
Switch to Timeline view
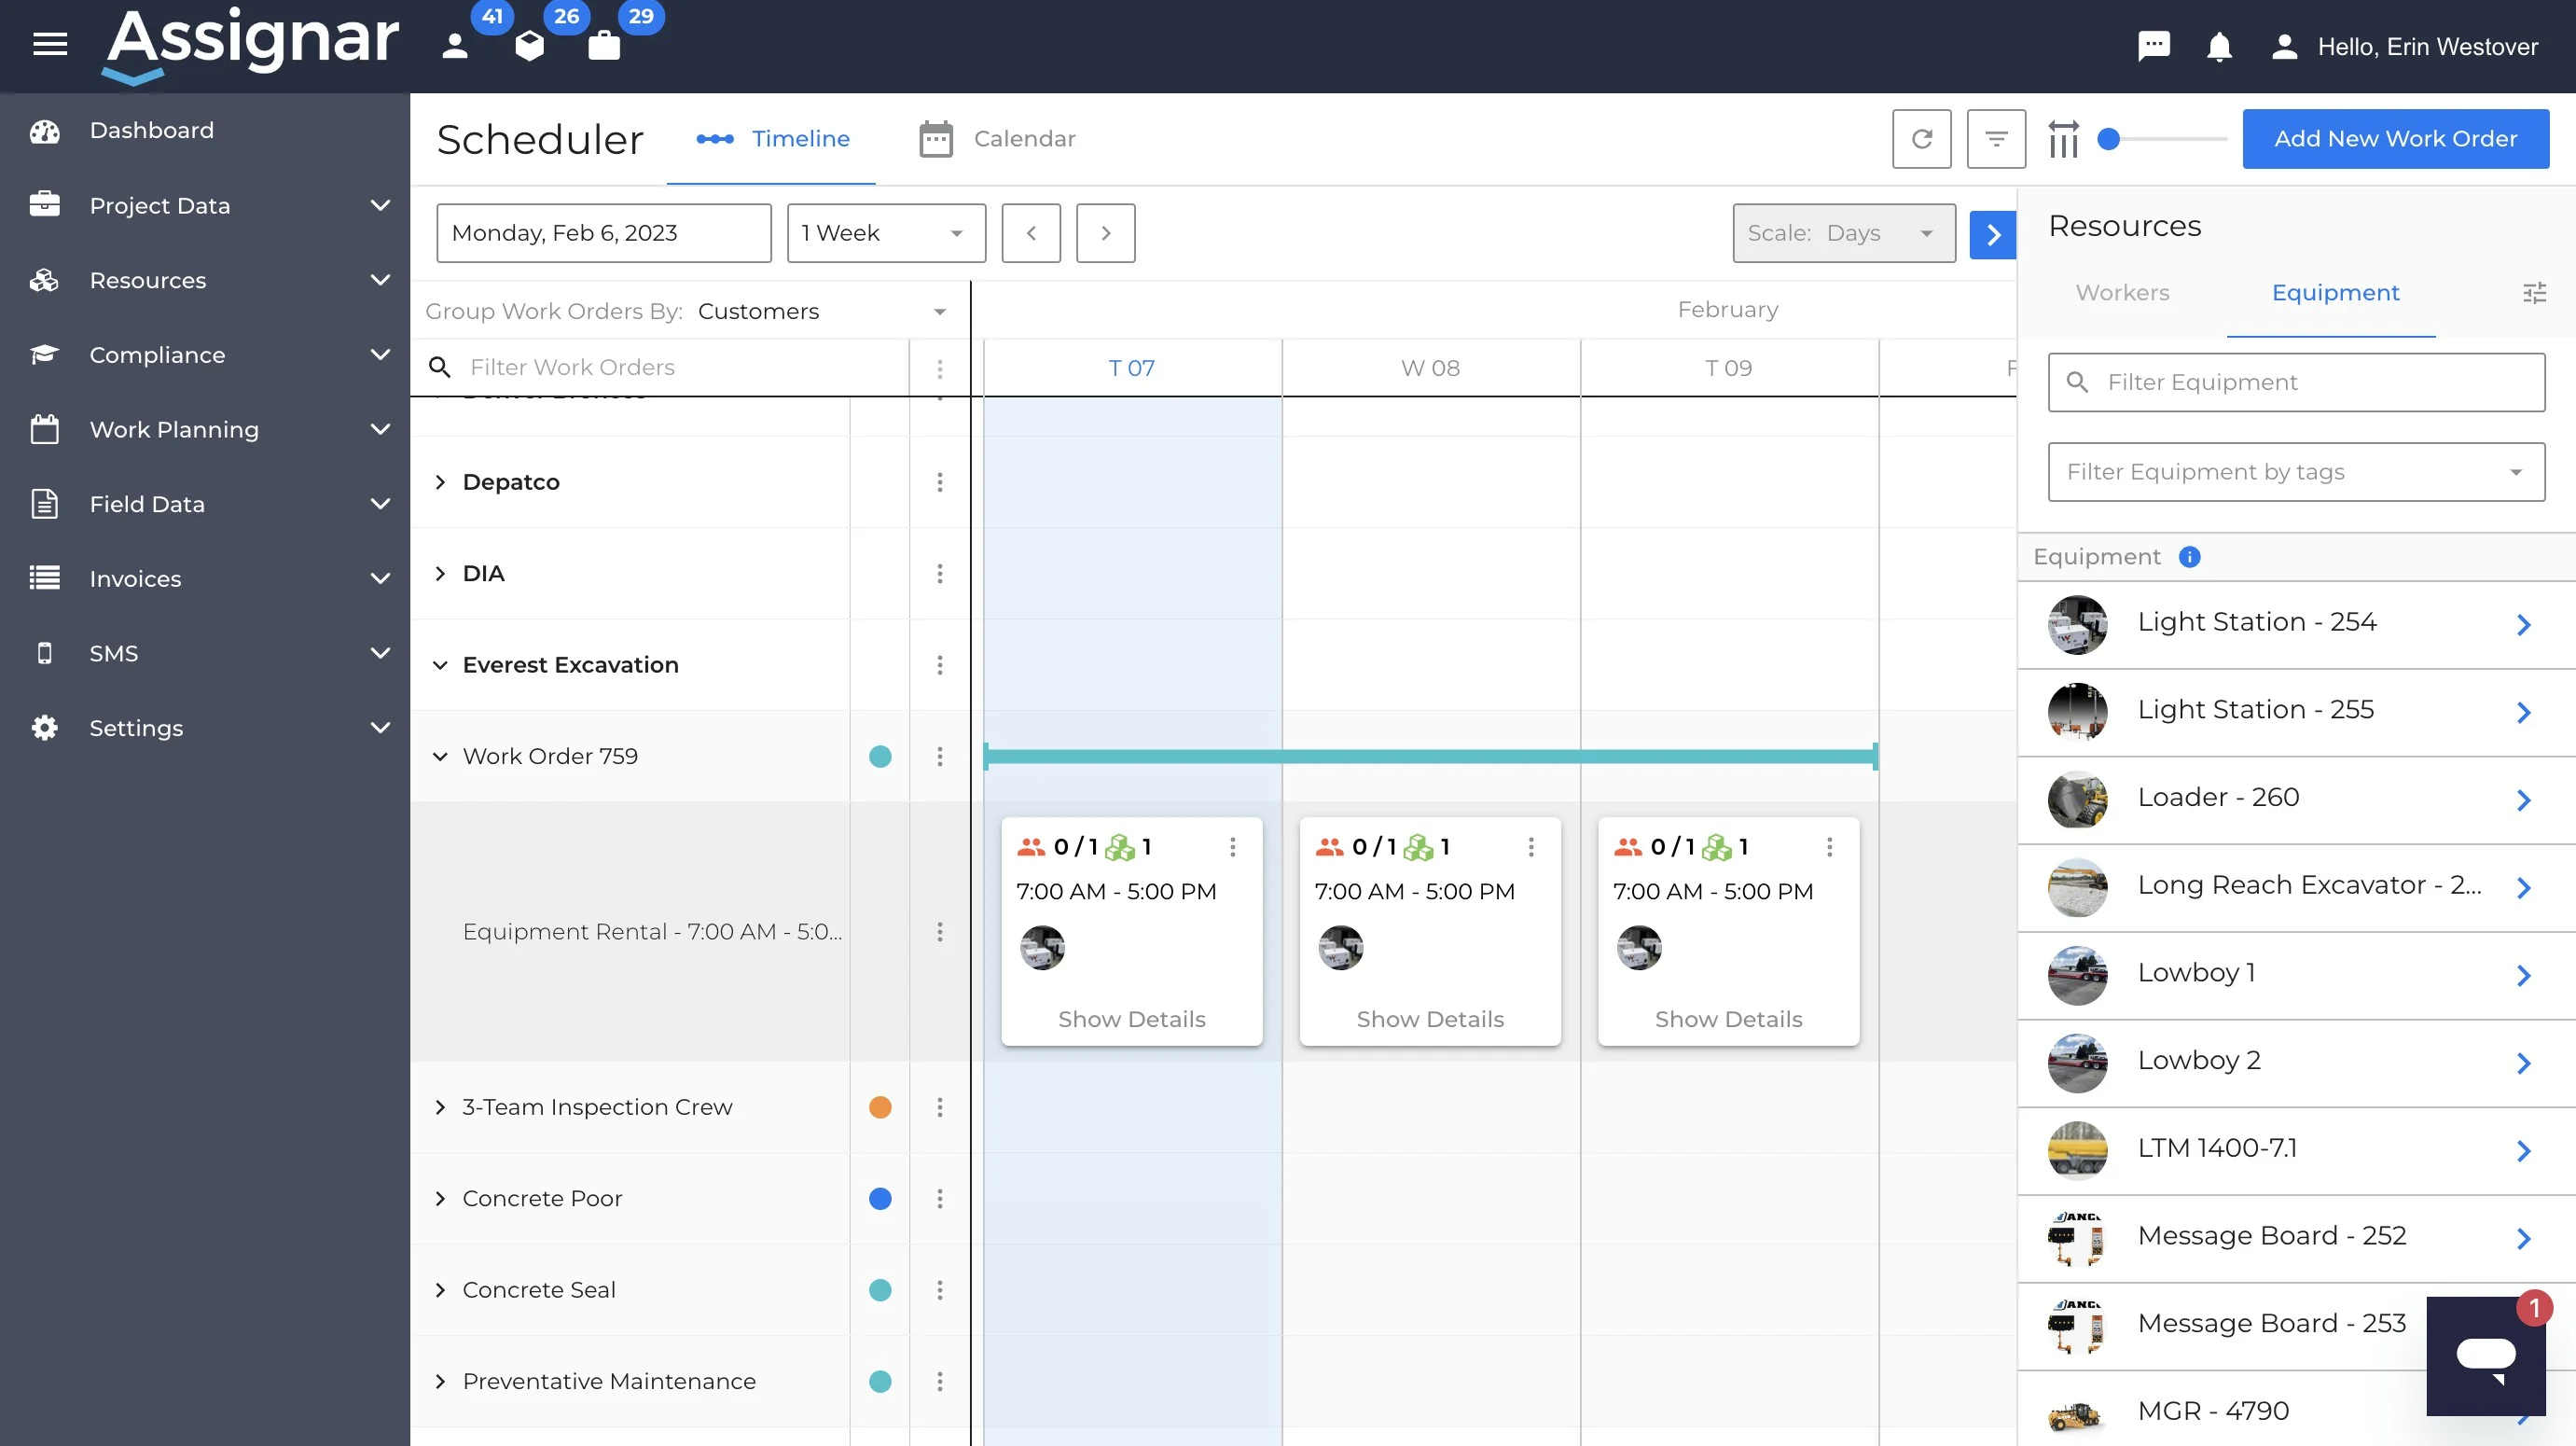(772, 139)
